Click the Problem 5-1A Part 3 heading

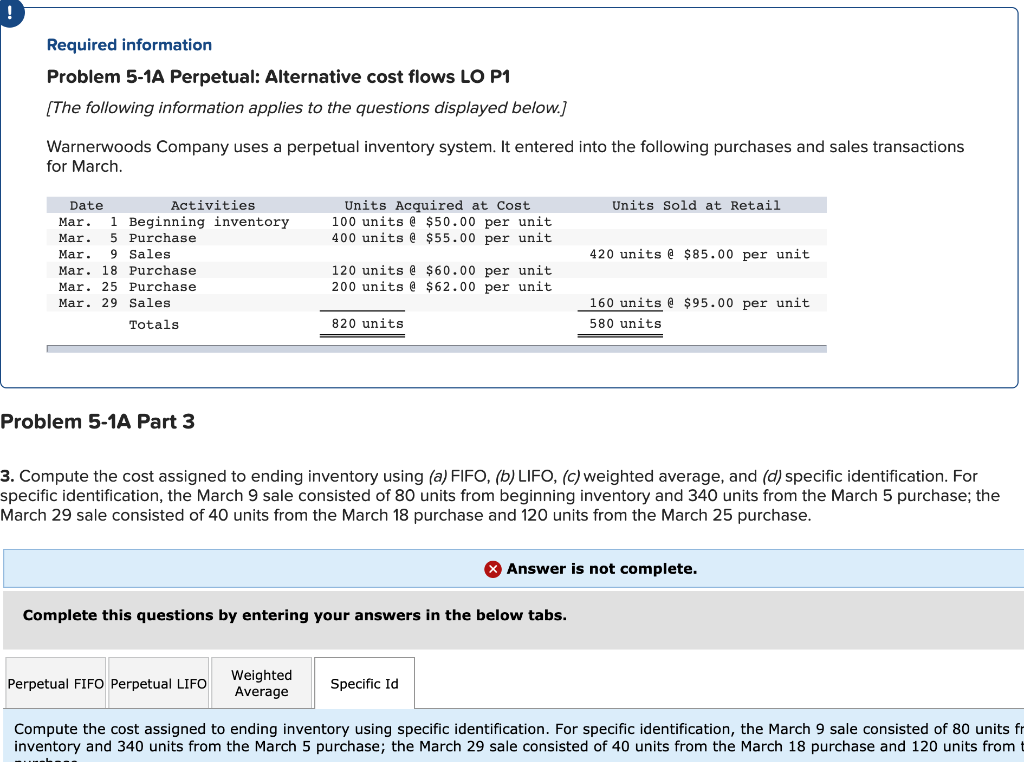(x=97, y=421)
